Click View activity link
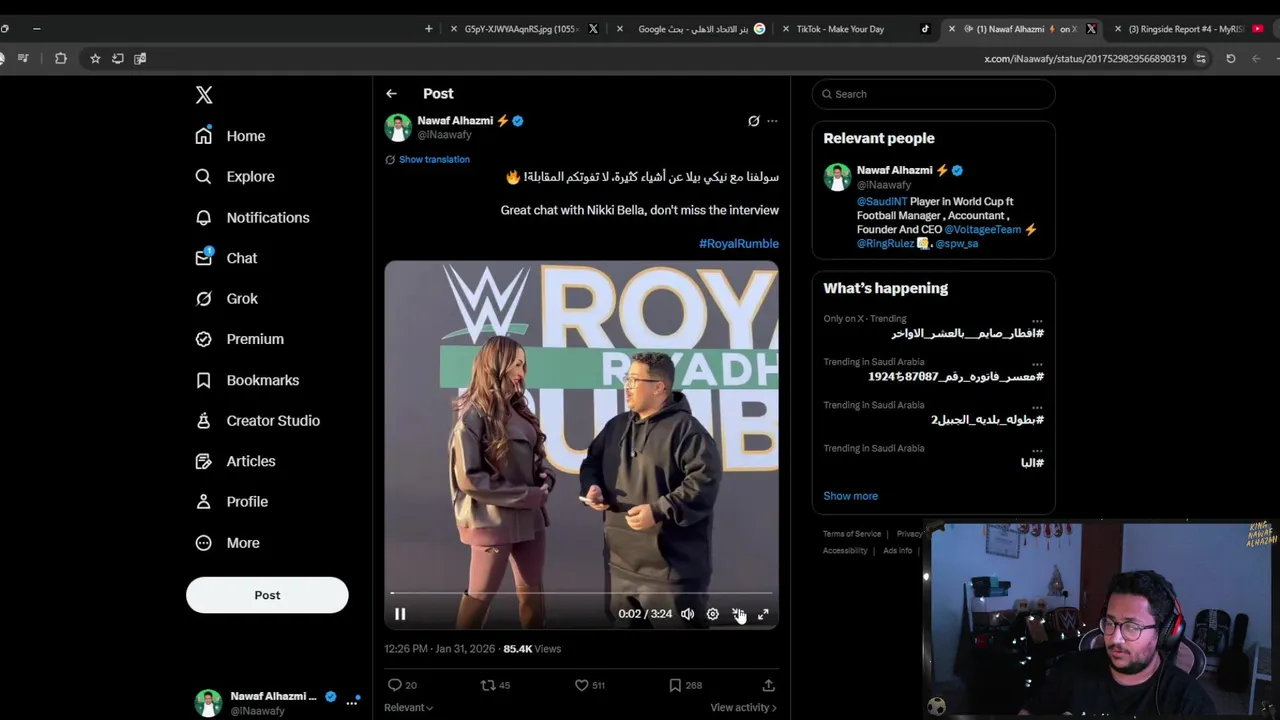This screenshot has width=1280, height=720. click(743, 708)
